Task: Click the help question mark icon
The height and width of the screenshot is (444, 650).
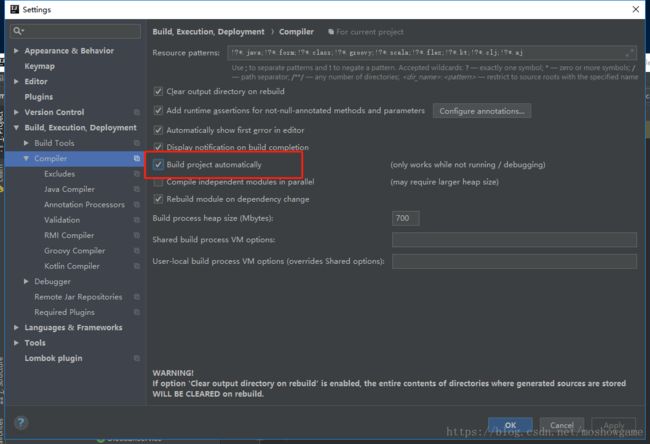Action: [21, 422]
